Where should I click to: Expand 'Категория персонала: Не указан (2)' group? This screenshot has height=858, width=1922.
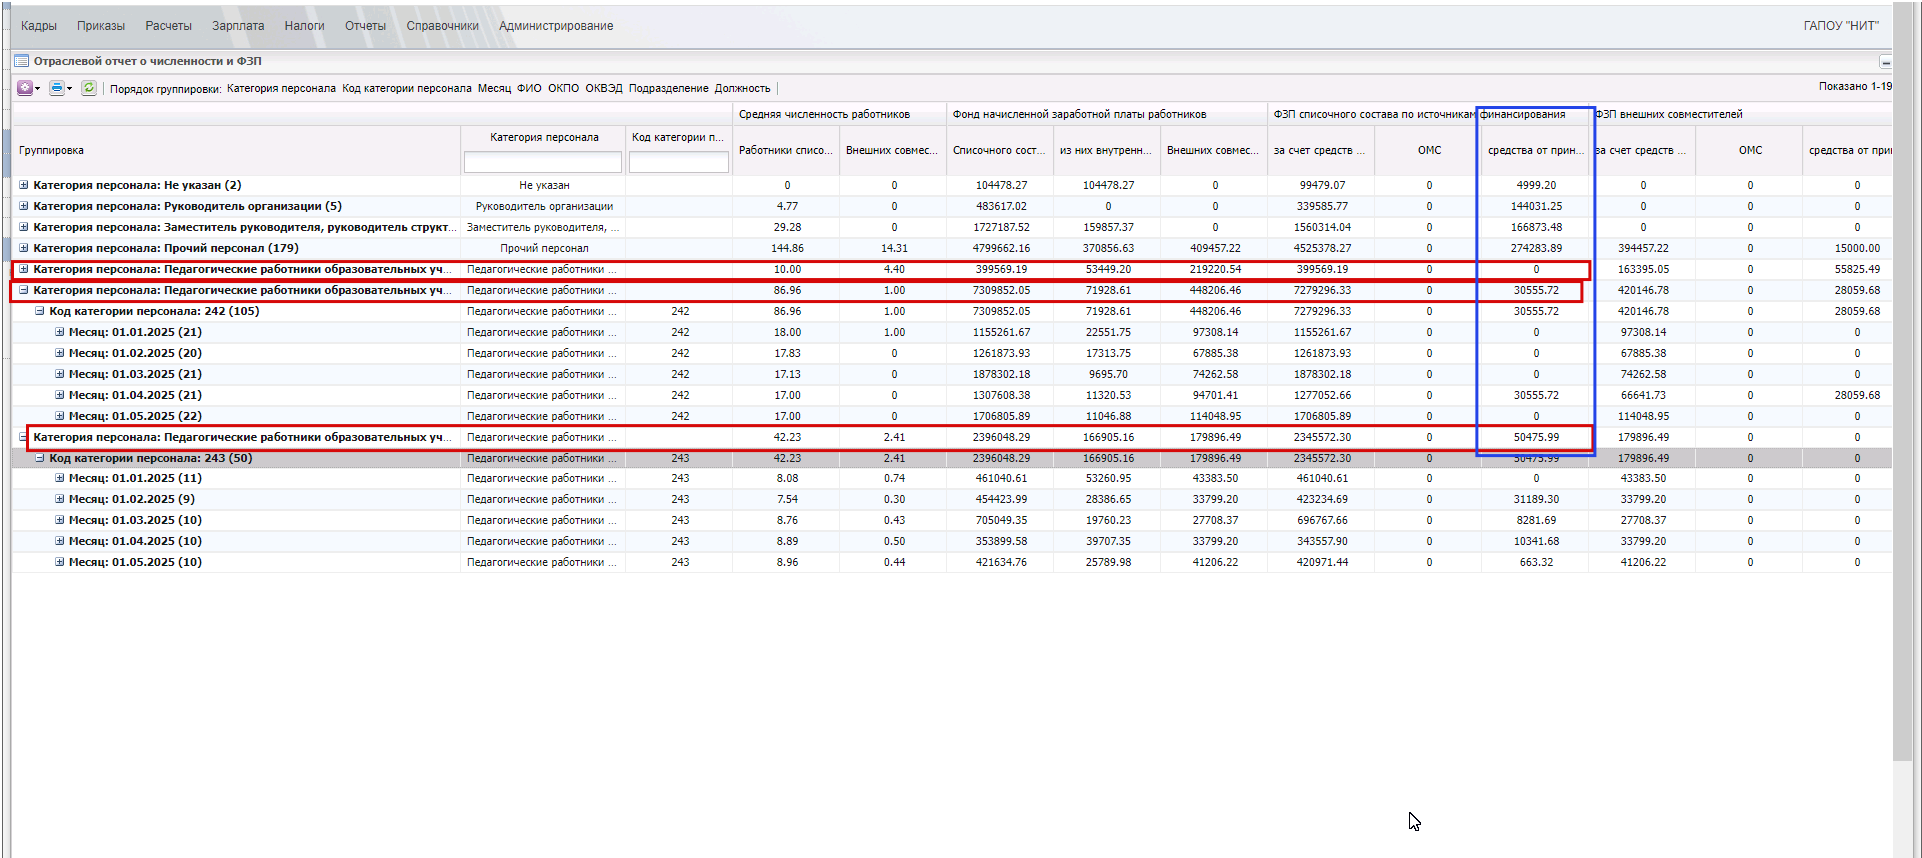click(x=24, y=185)
